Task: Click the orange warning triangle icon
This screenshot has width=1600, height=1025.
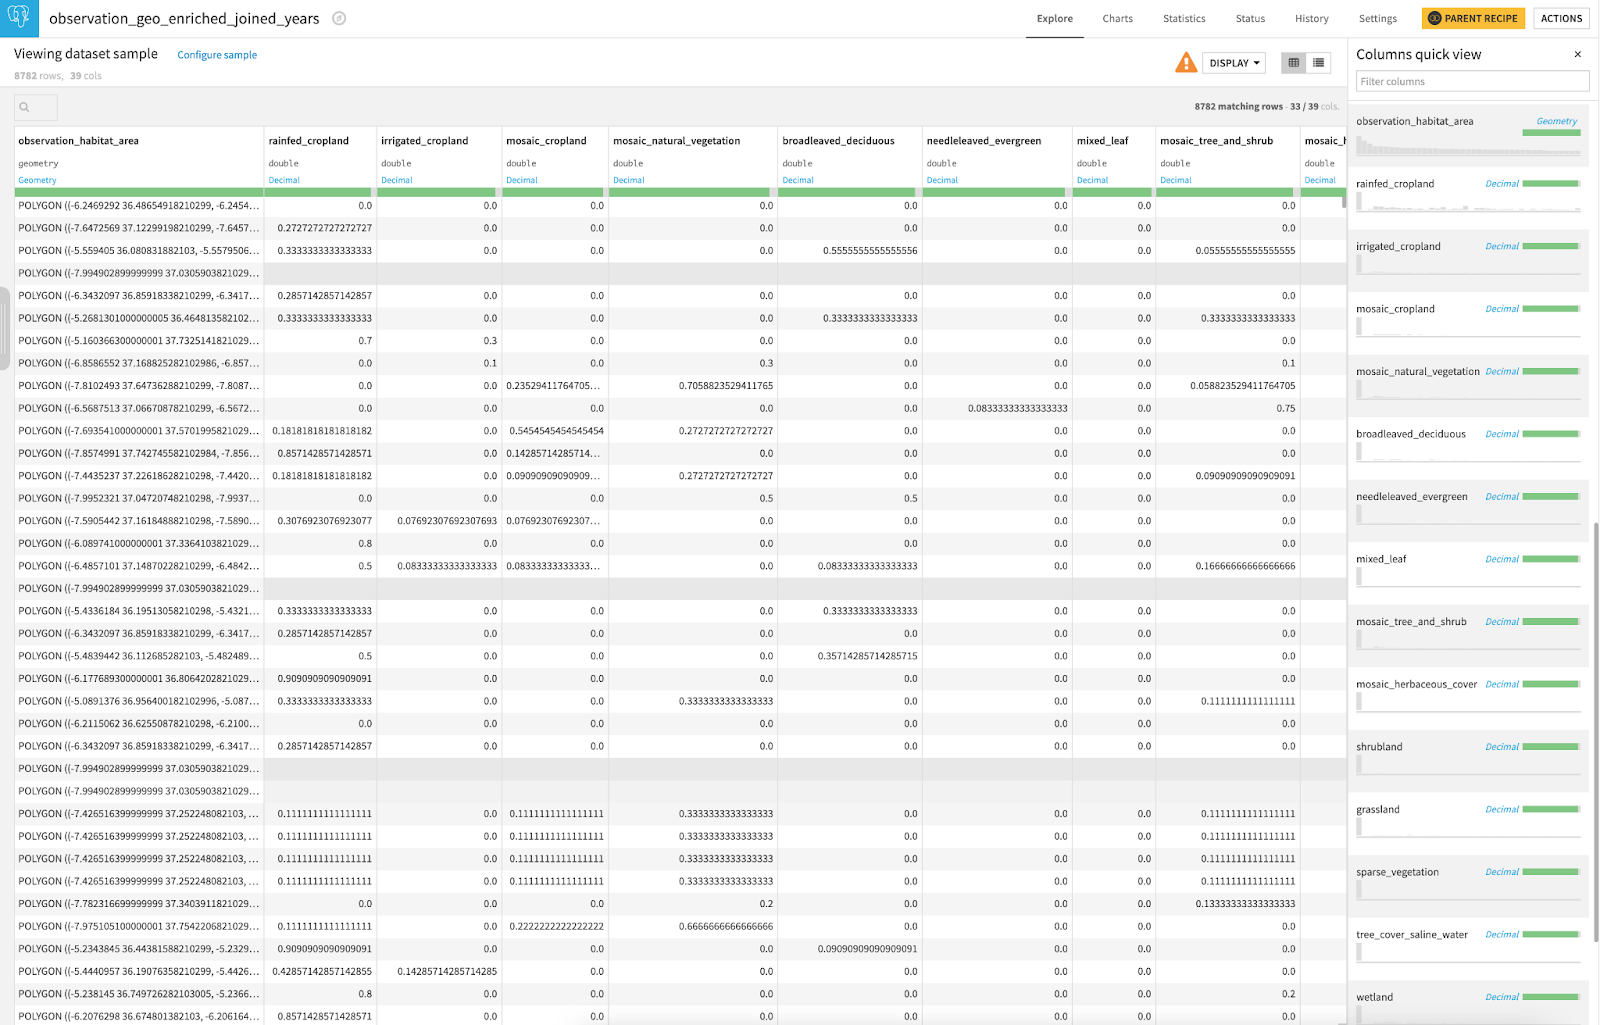Action: point(1186,63)
